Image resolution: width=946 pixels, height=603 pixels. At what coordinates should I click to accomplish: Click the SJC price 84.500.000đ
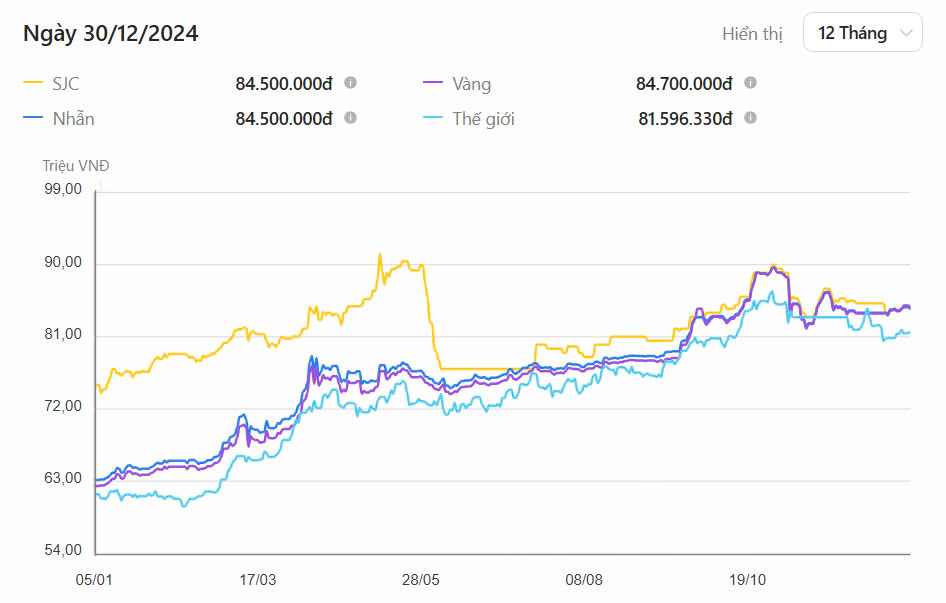point(284,84)
